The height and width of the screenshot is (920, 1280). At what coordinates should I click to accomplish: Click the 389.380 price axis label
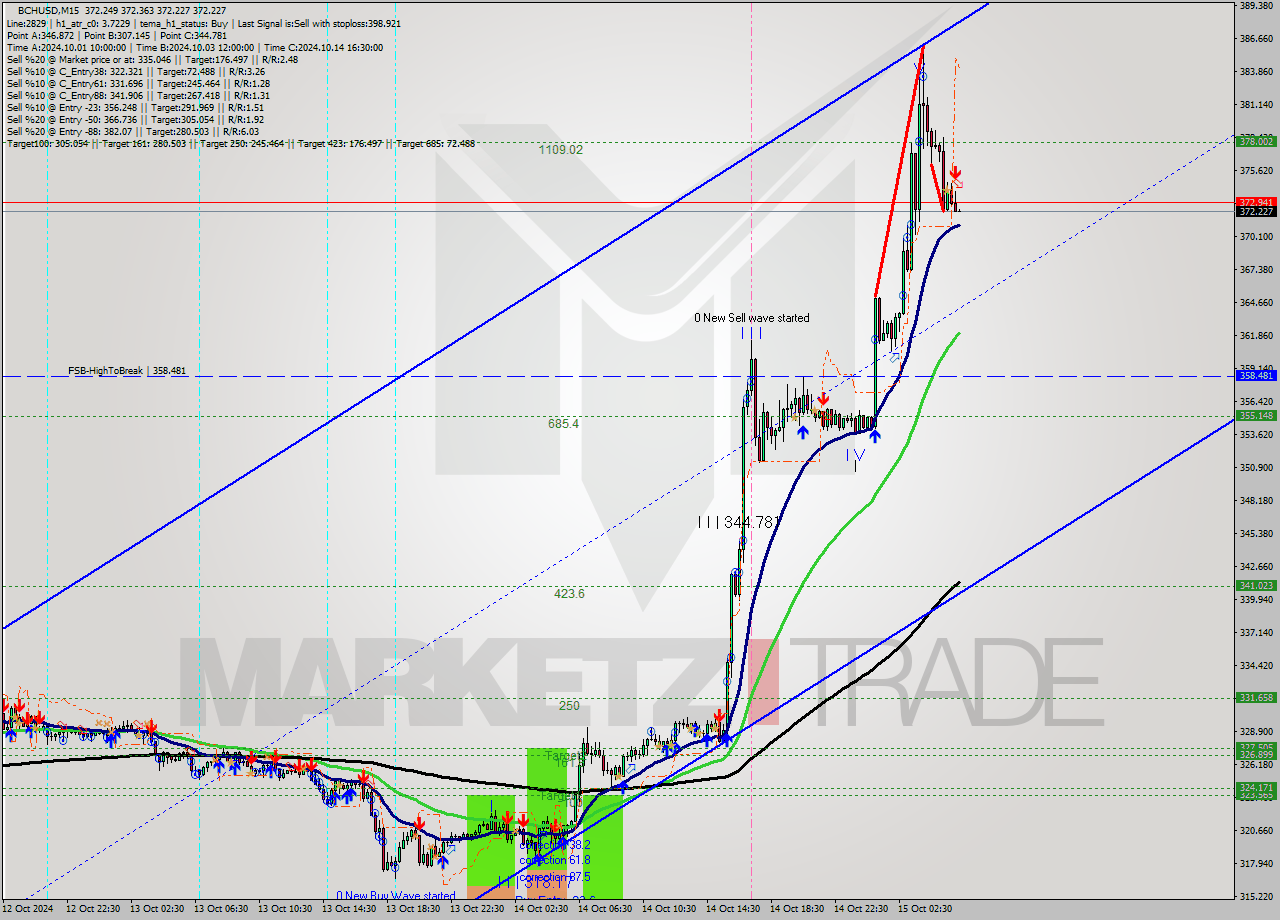[x=1256, y=5]
